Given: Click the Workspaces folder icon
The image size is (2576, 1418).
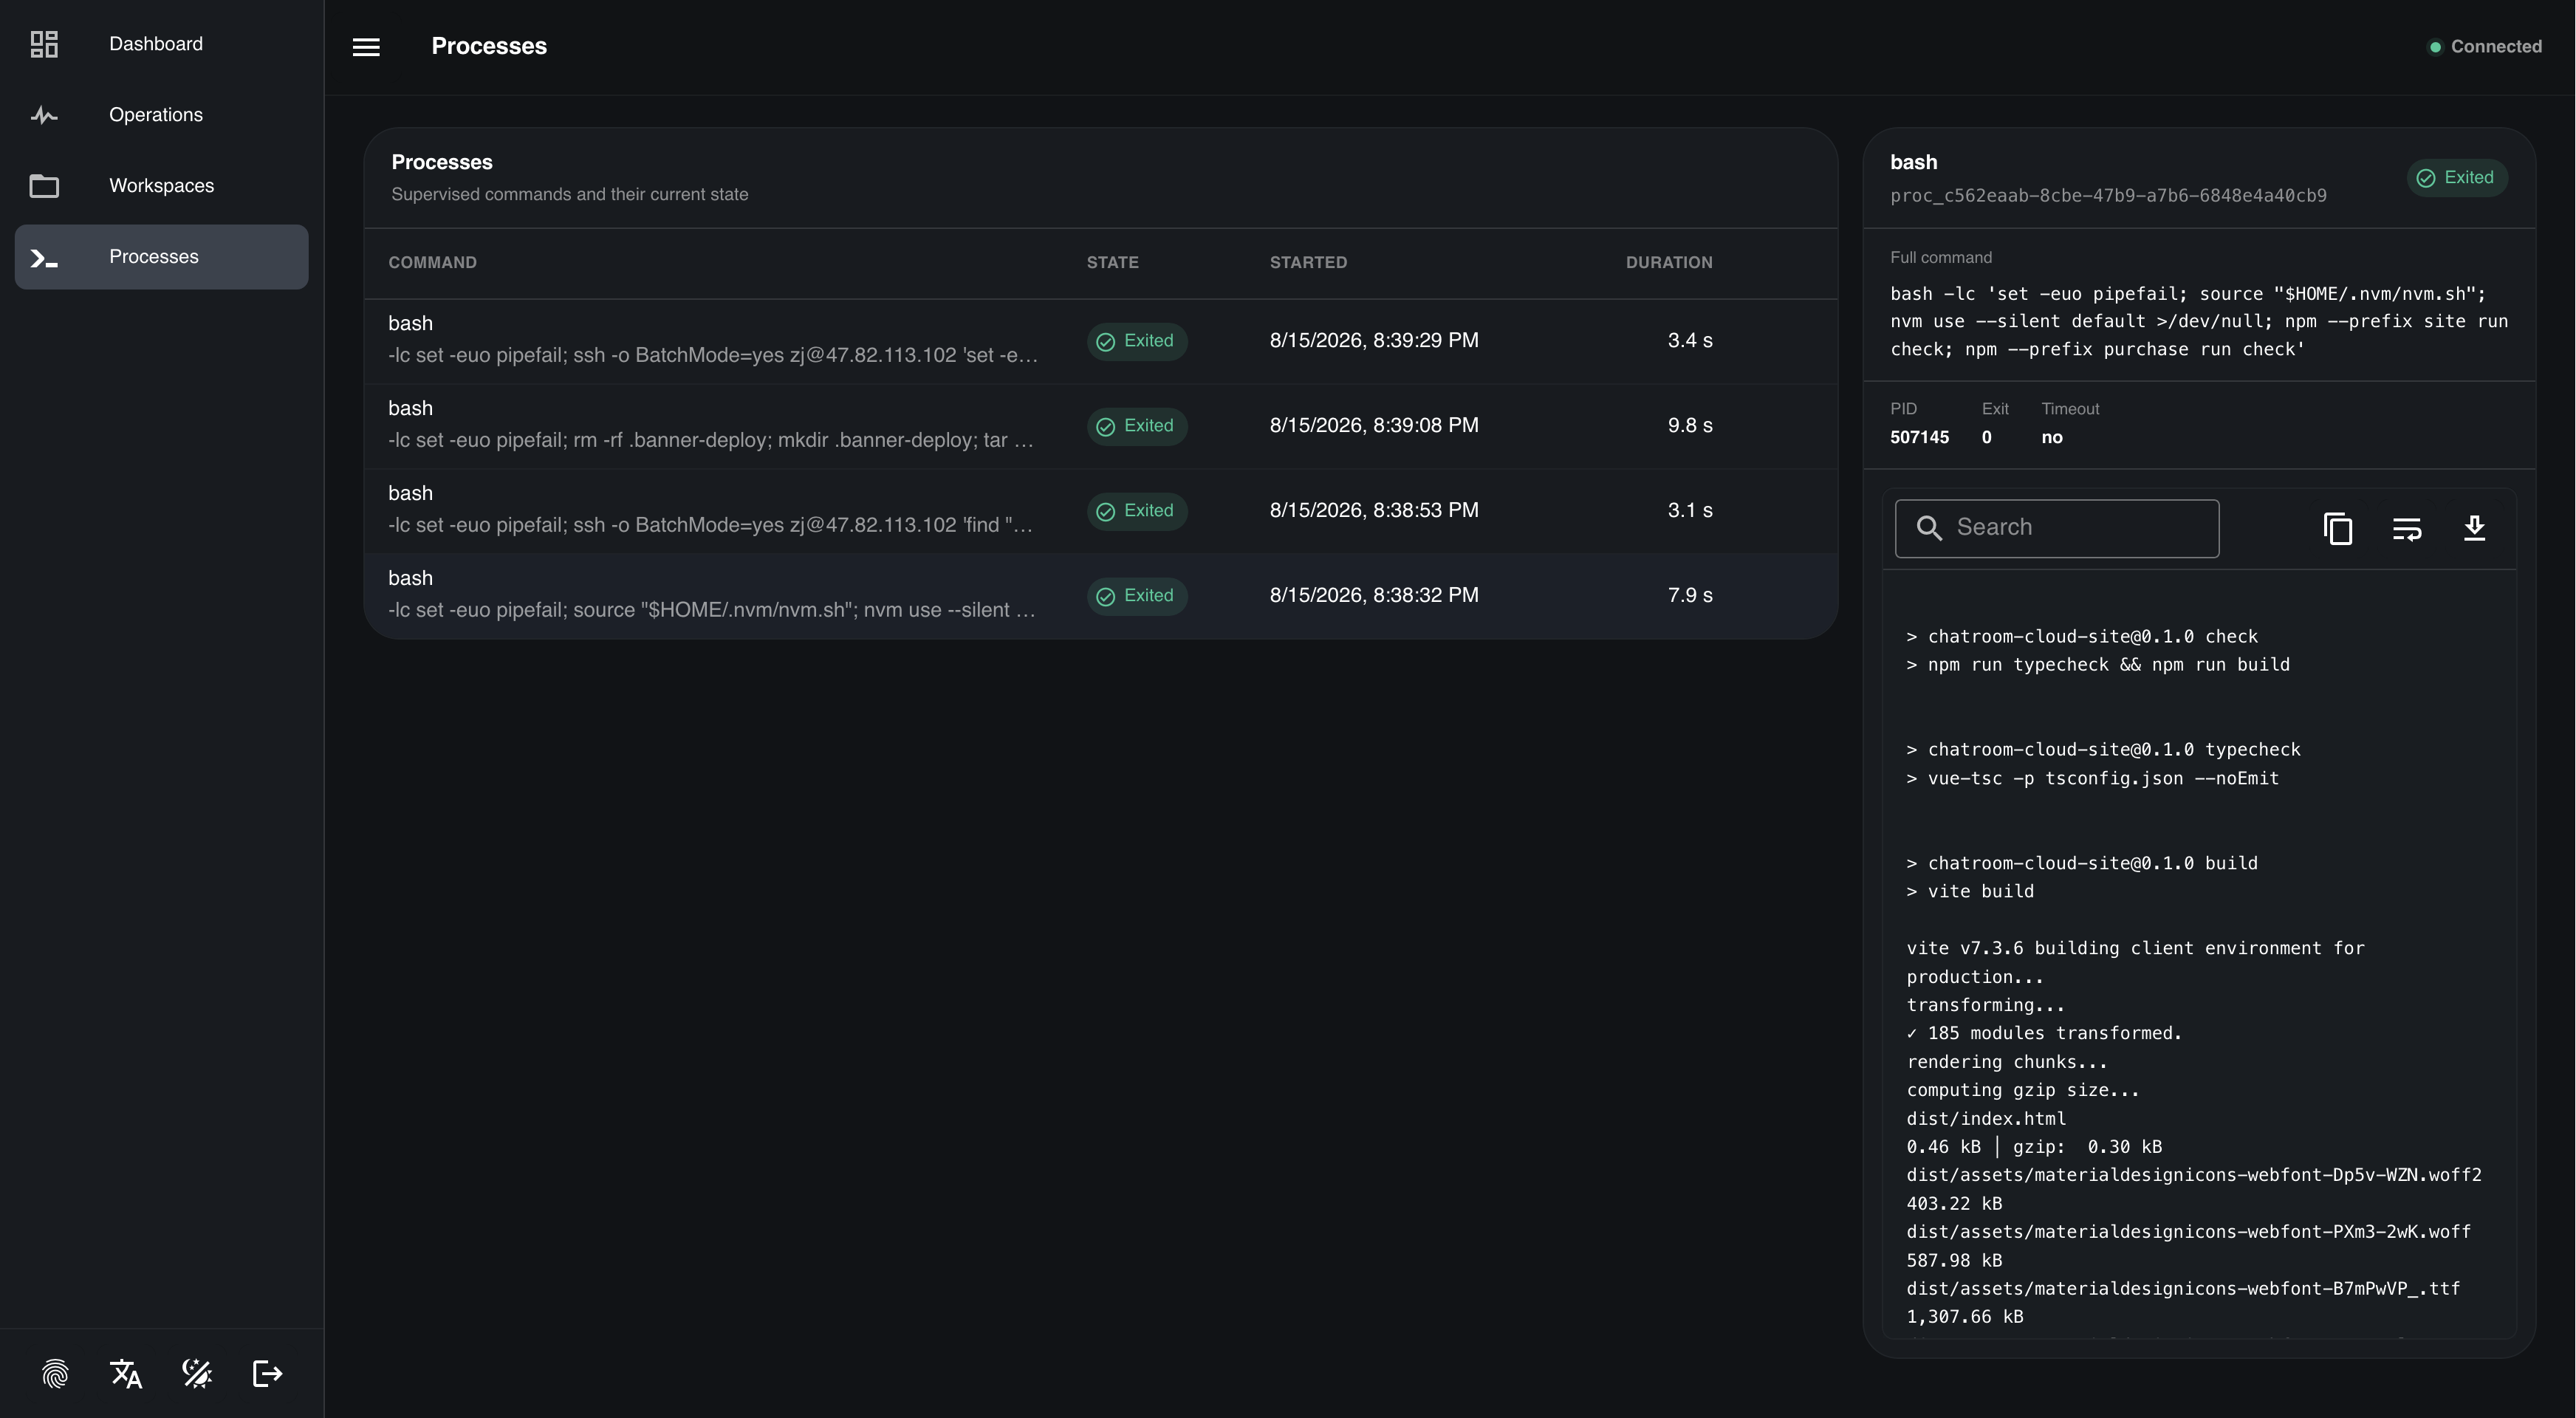Looking at the screenshot, I should tap(44, 186).
